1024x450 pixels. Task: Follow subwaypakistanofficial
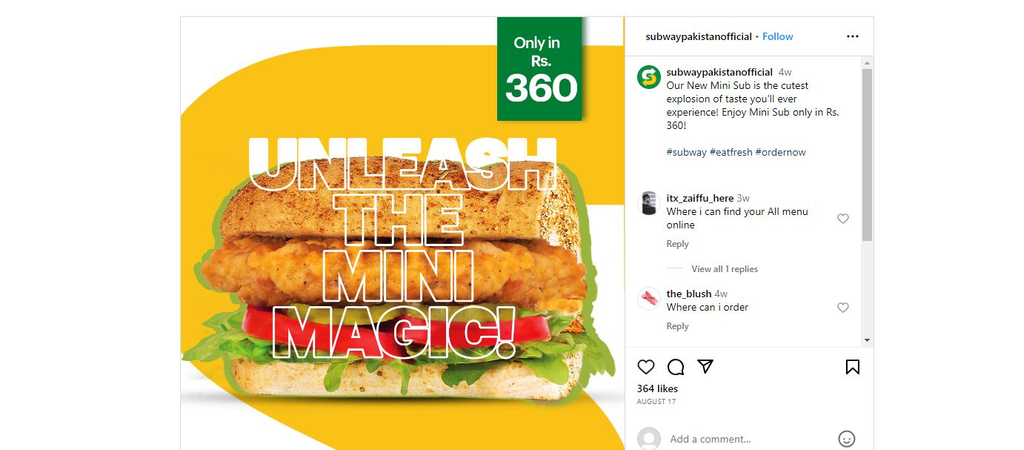778,37
